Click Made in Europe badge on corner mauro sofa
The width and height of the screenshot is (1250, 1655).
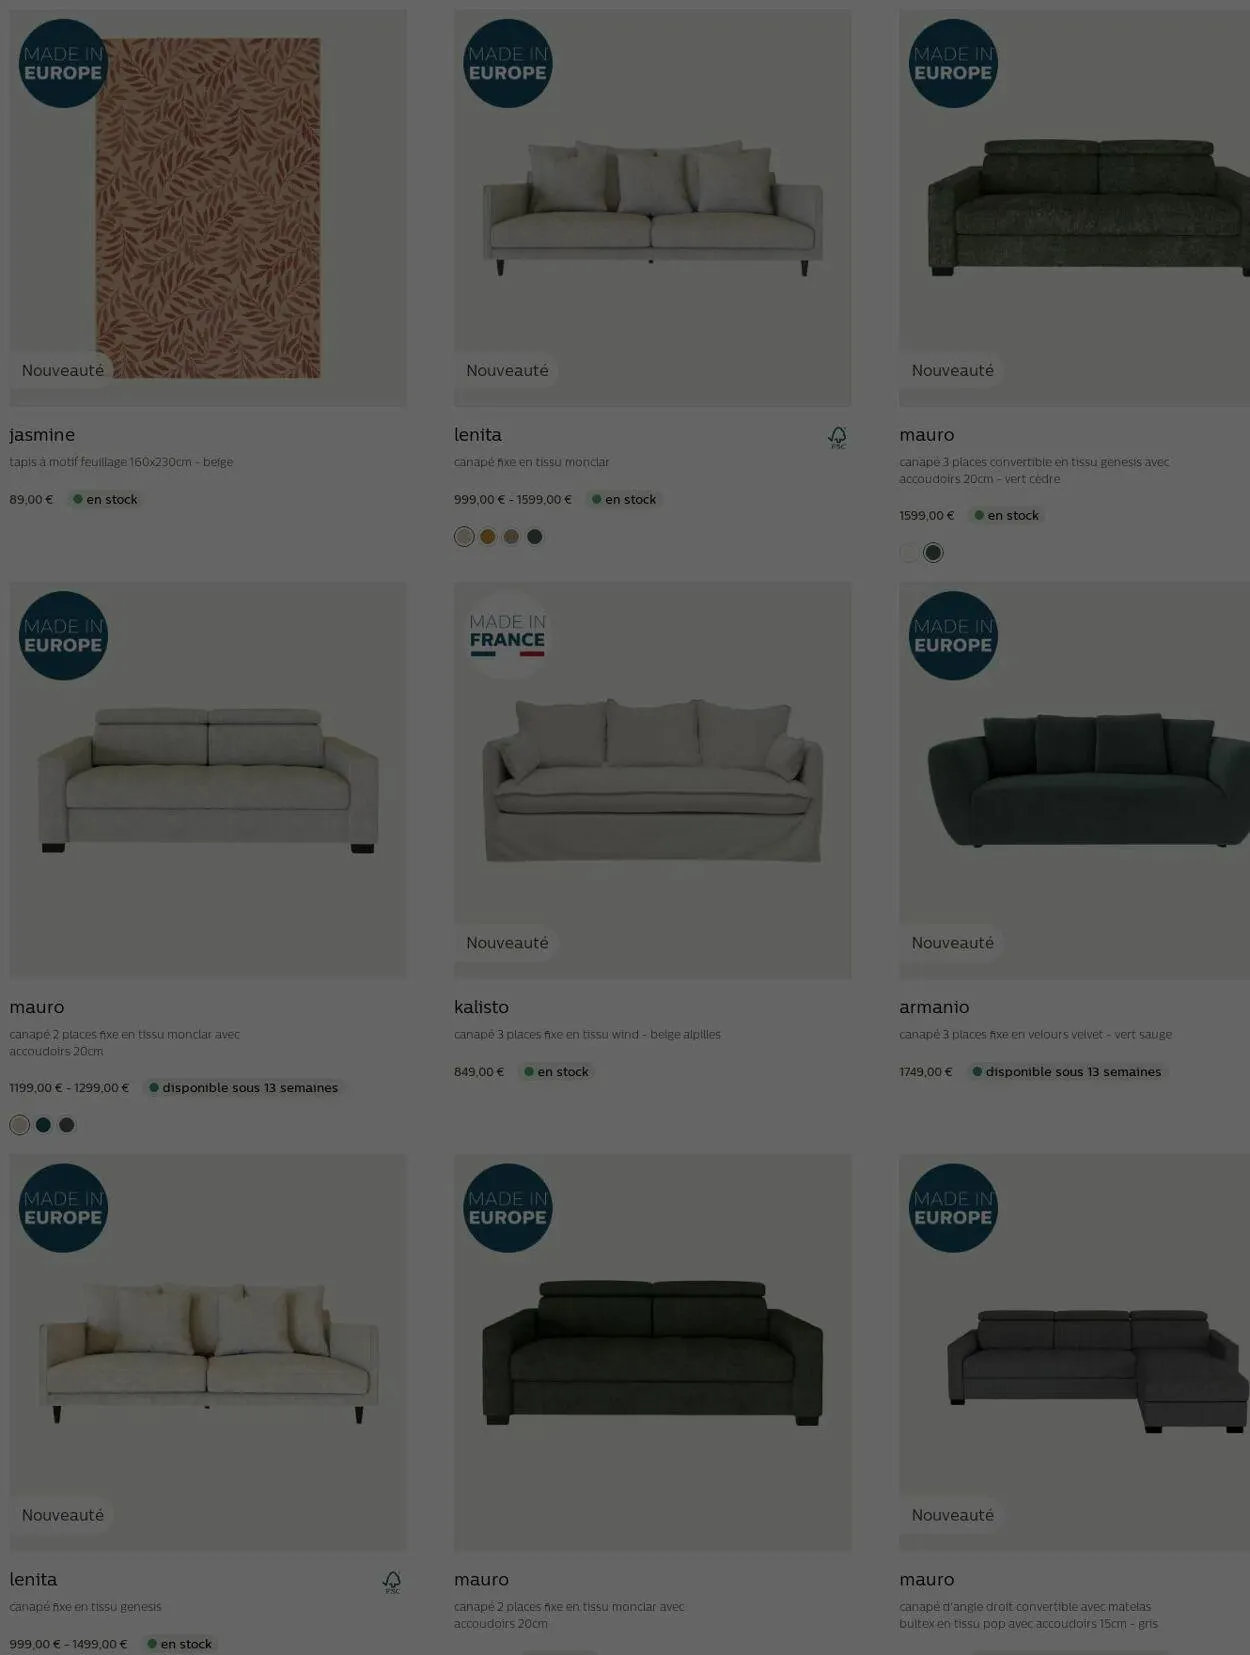[953, 1208]
